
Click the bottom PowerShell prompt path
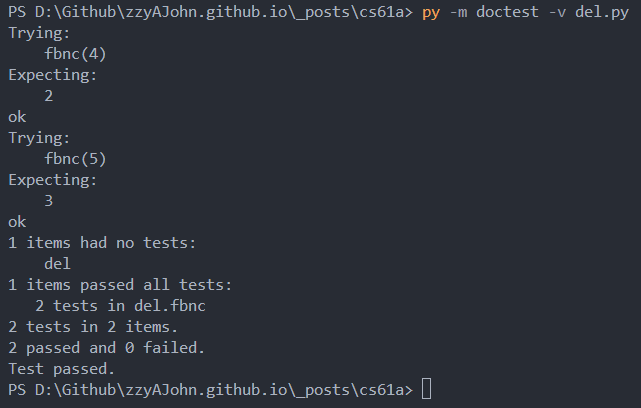(x=211, y=390)
